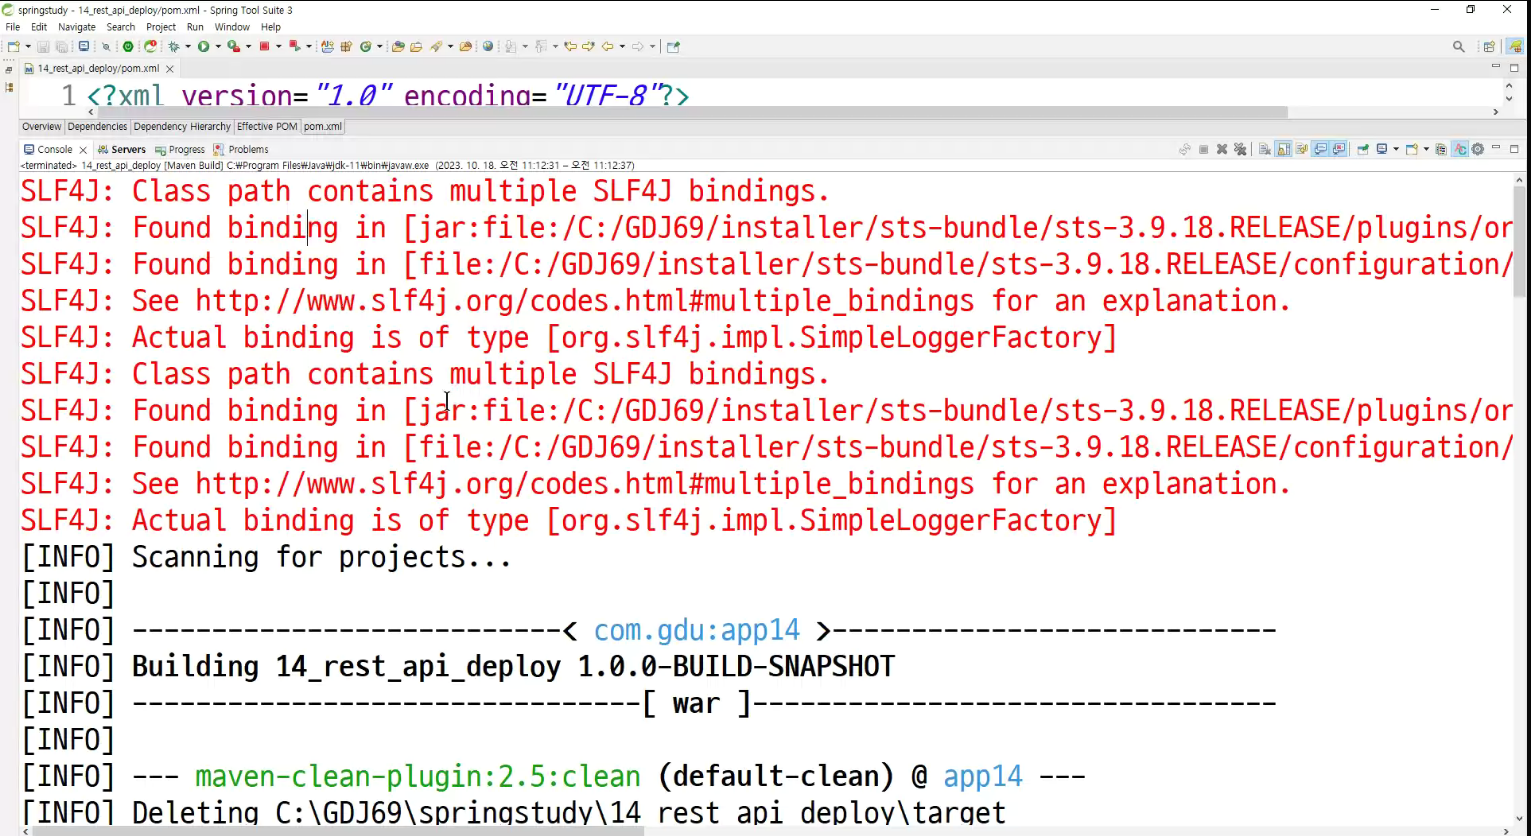Maximize the Console view panel
Viewport: 1531px width, 836px height.
pos(1514,149)
